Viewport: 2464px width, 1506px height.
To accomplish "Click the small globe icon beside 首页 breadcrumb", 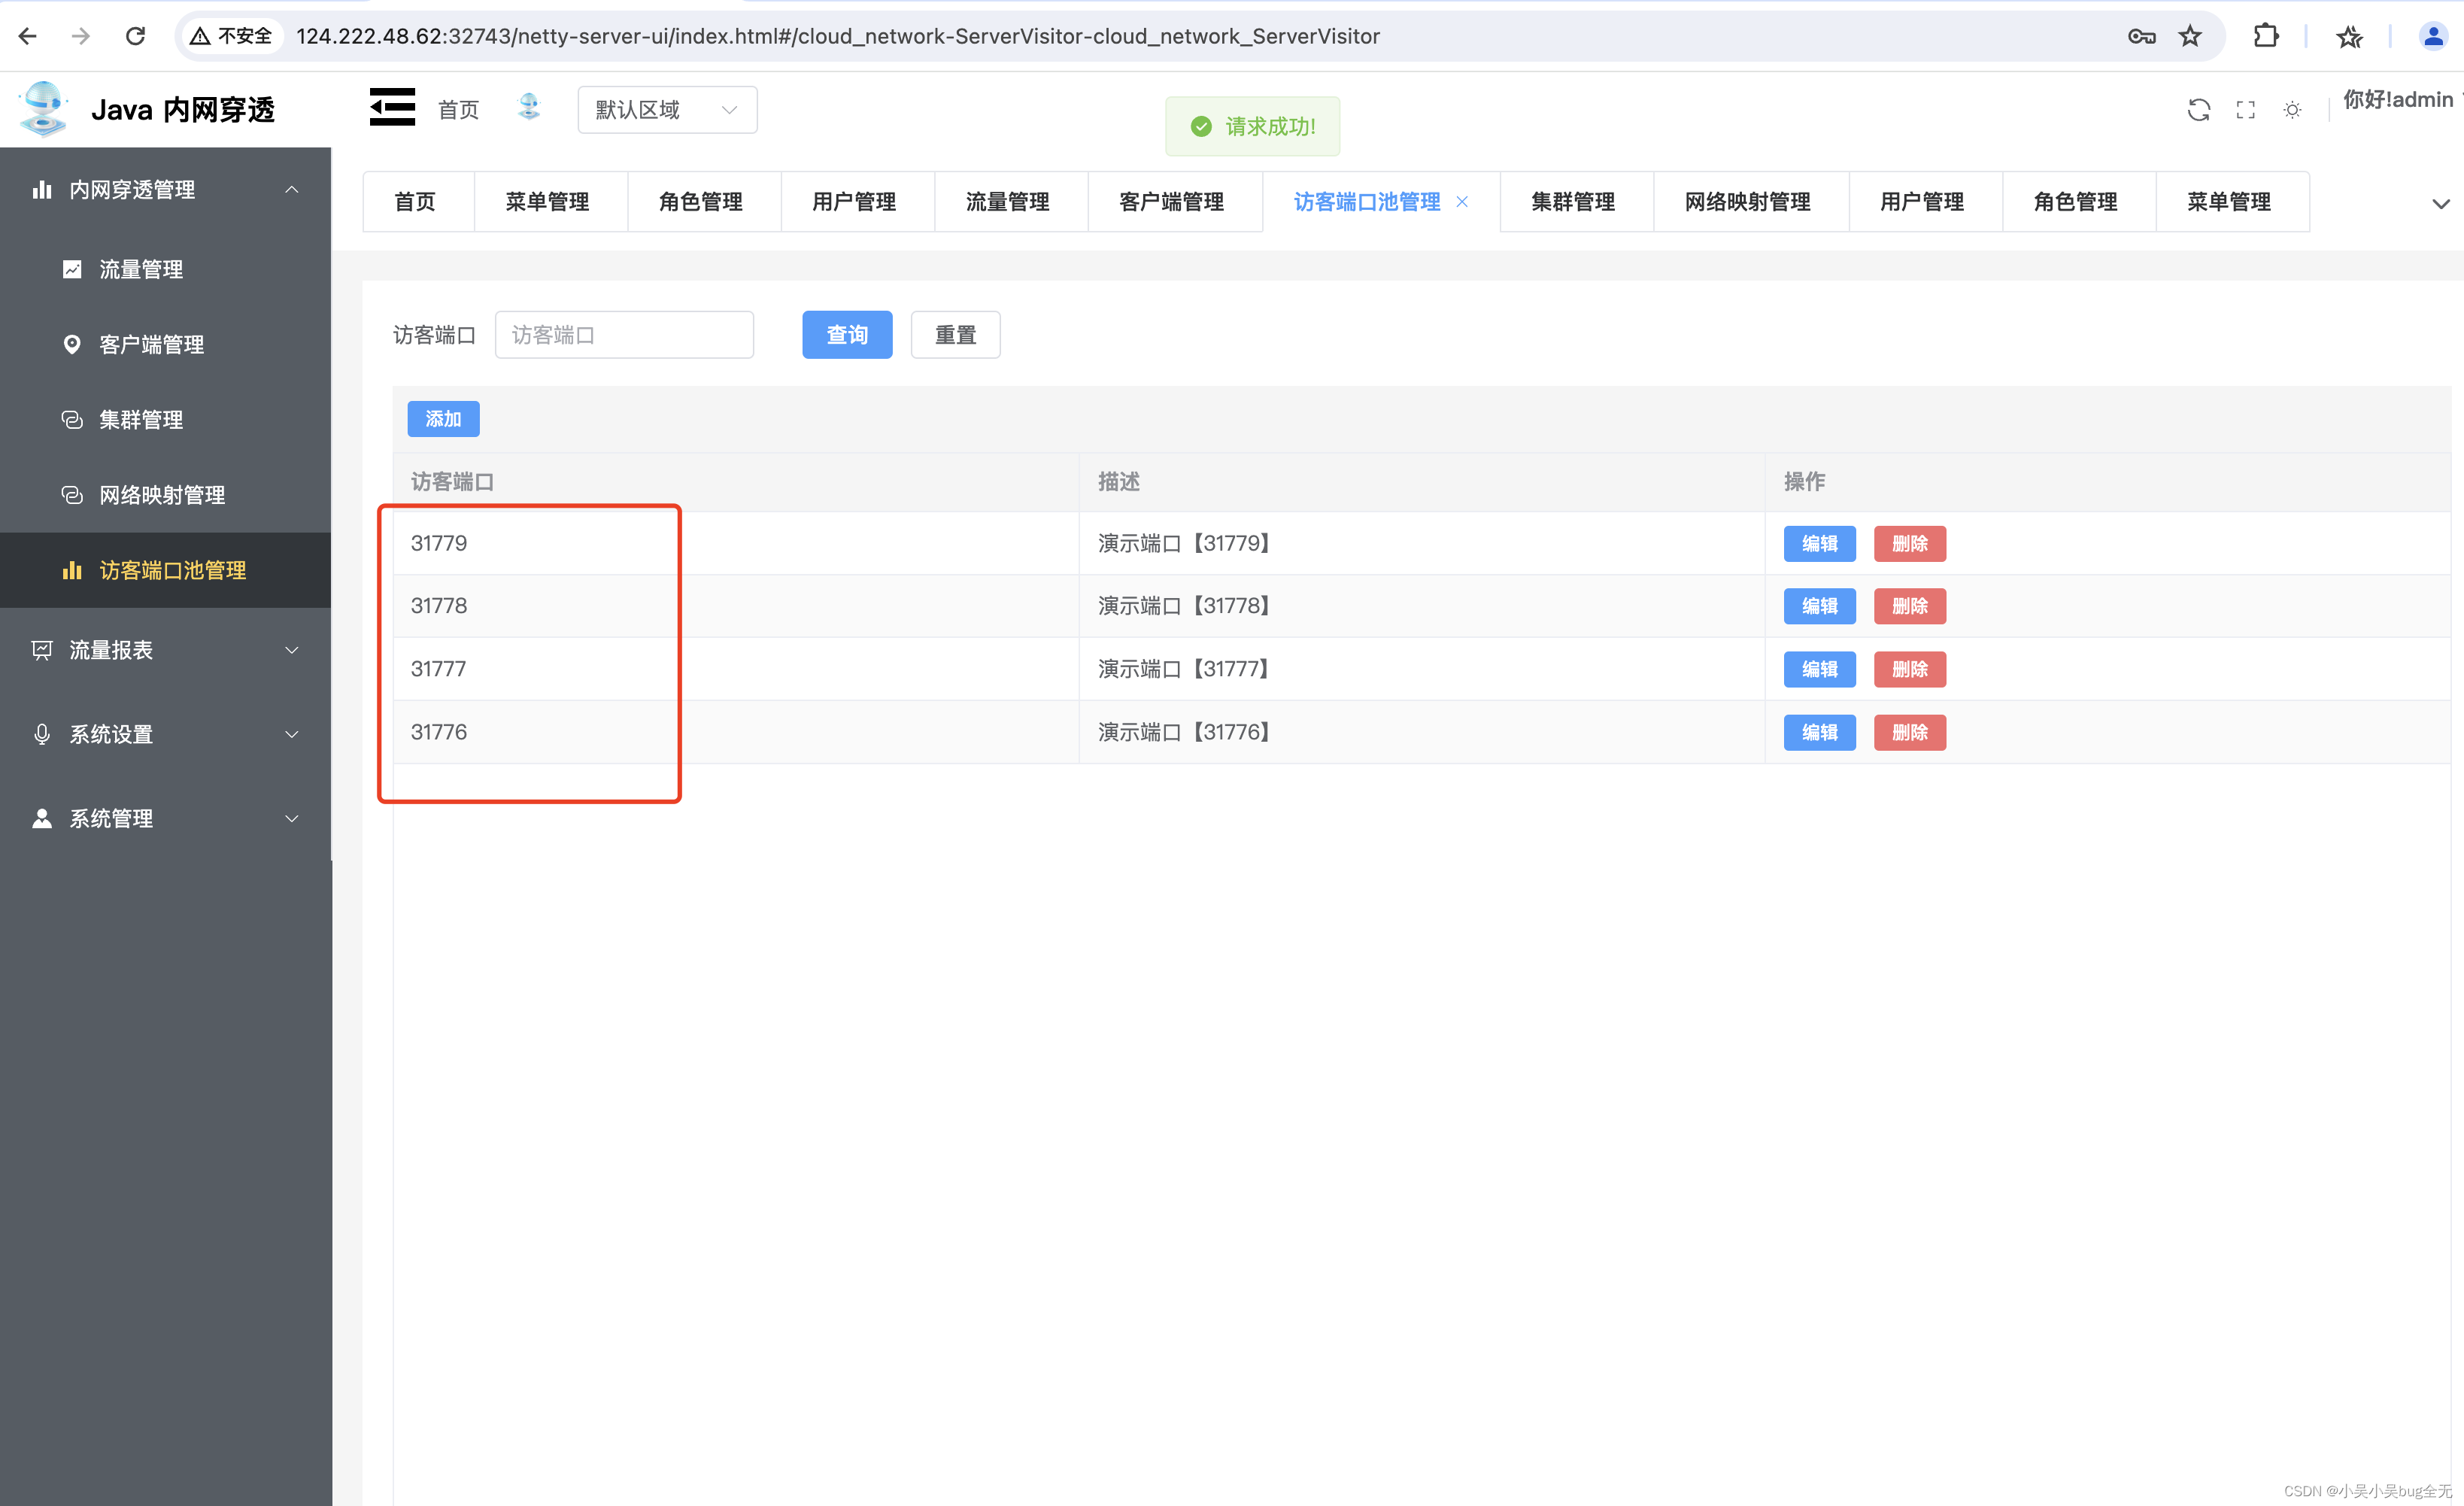I will point(529,106).
